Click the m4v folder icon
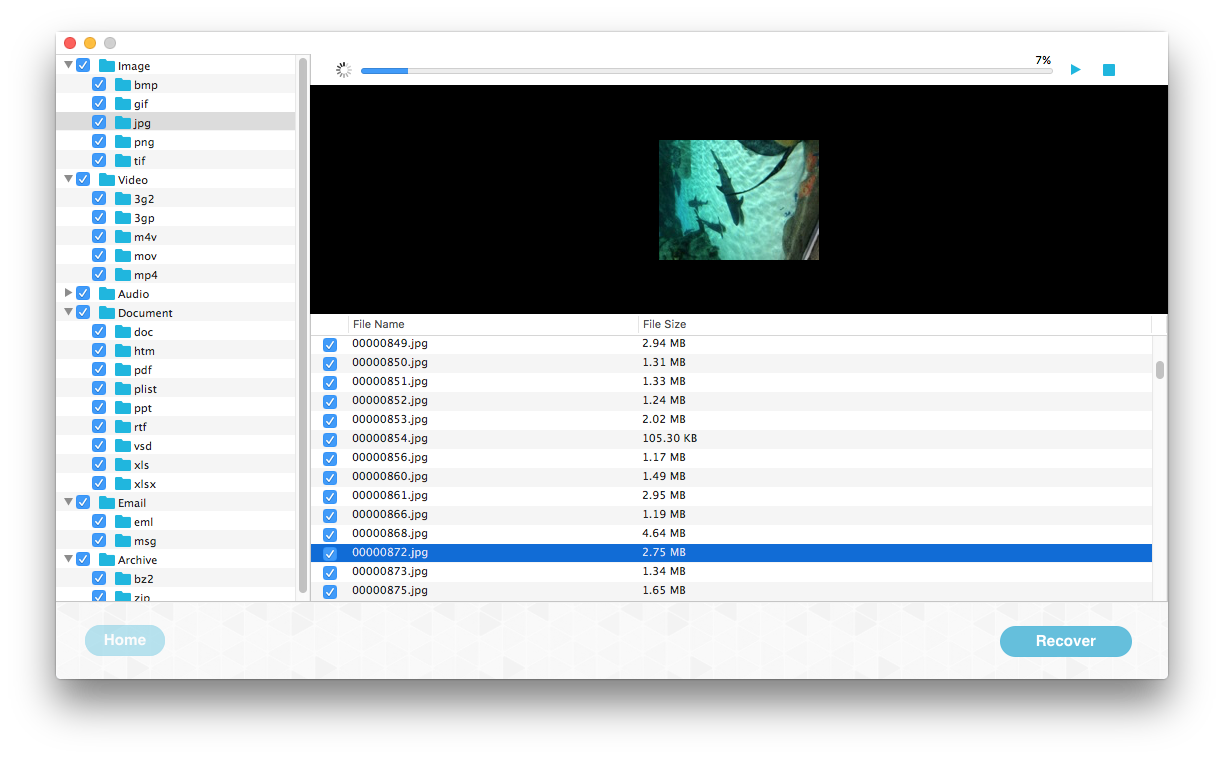 (x=123, y=237)
